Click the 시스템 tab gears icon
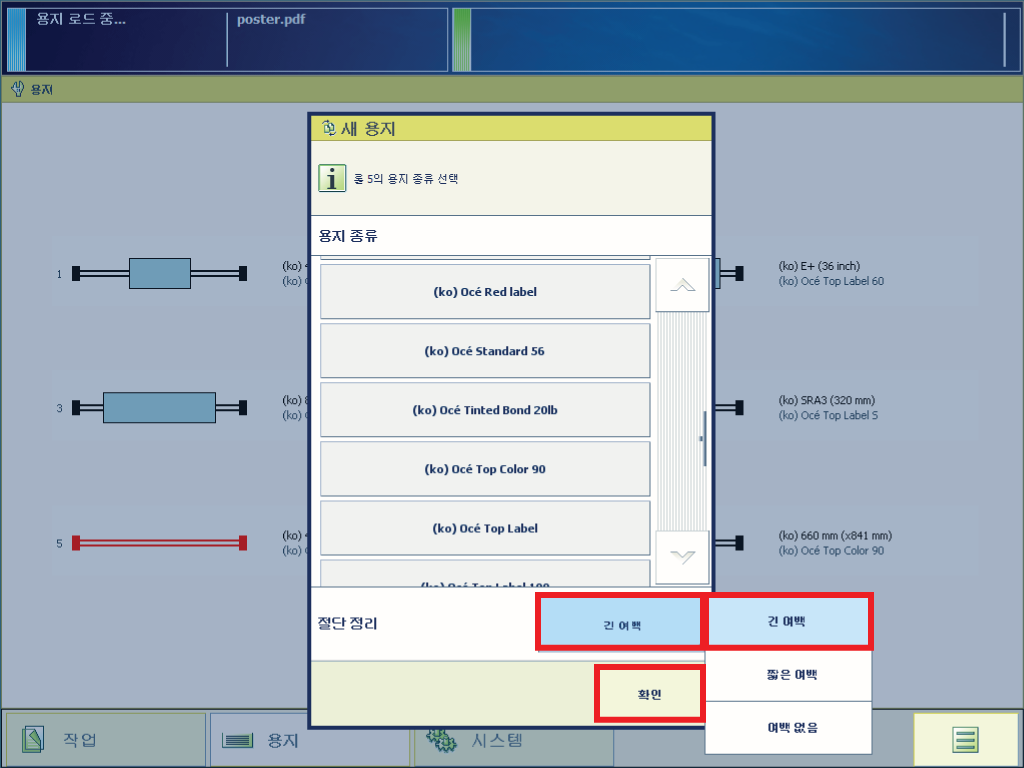 click(x=441, y=739)
